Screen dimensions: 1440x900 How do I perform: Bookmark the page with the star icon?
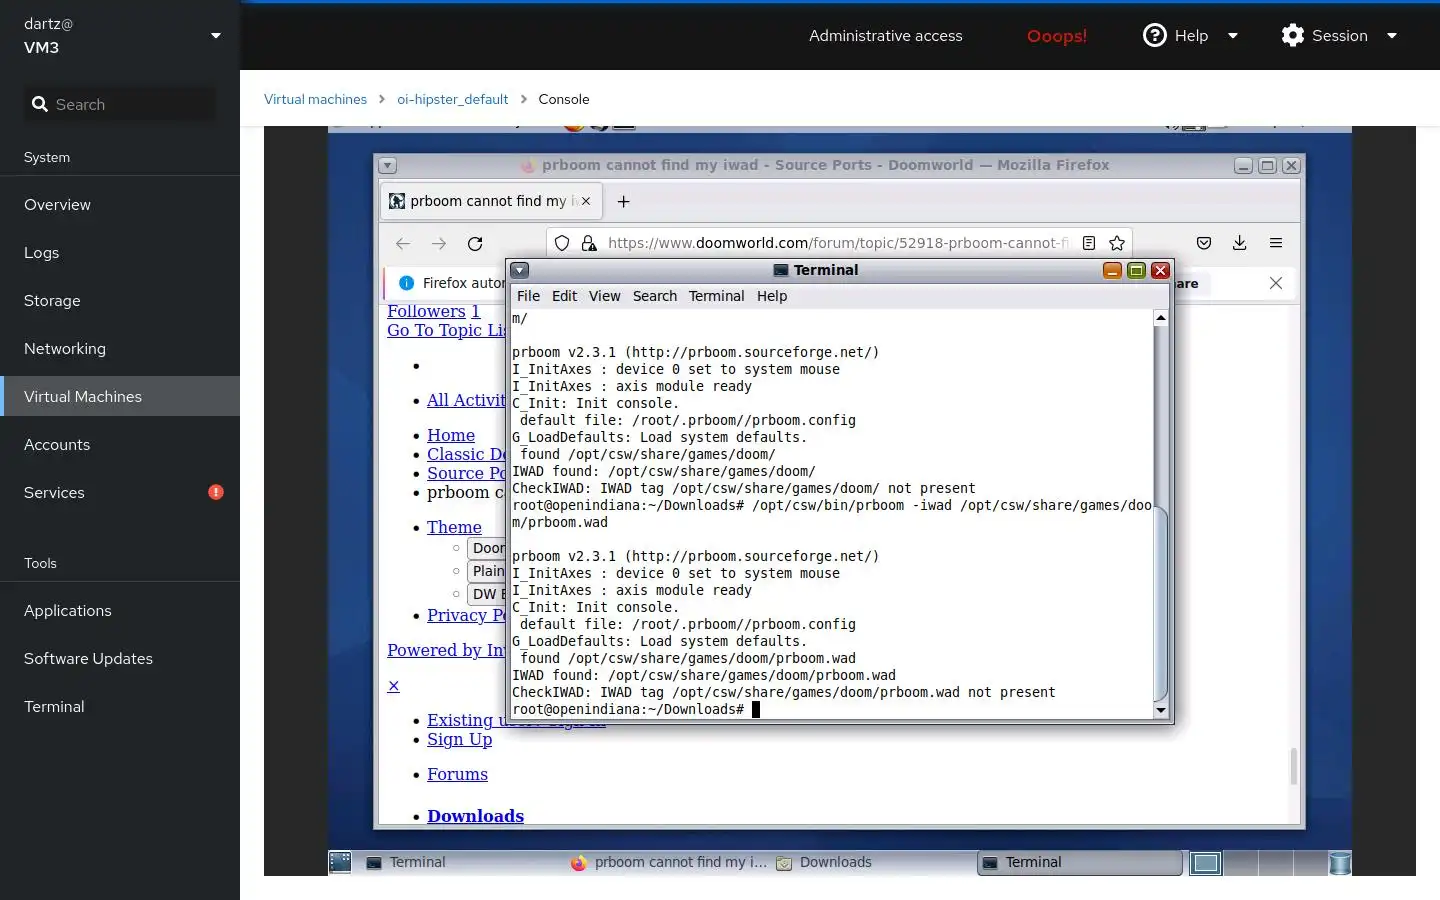click(x=1117, y=243)
